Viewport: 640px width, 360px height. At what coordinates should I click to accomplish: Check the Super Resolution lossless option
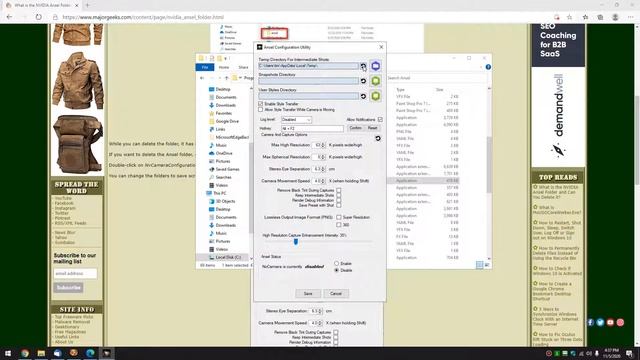(x=339, y=218)
